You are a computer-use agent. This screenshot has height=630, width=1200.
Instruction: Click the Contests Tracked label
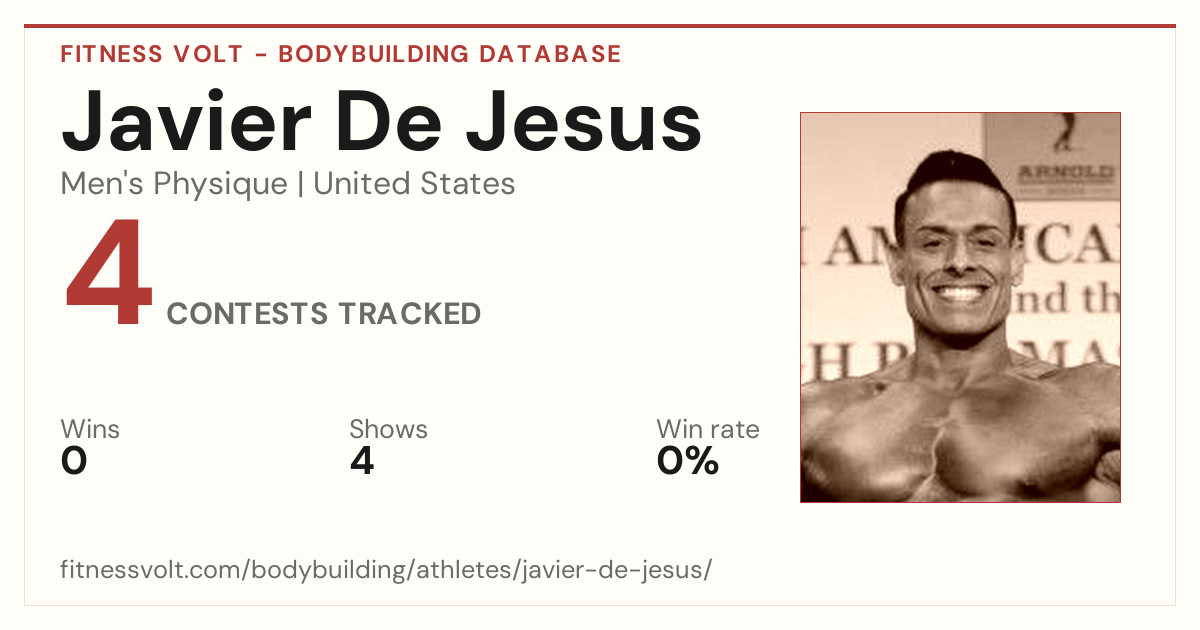pos(324,314)
